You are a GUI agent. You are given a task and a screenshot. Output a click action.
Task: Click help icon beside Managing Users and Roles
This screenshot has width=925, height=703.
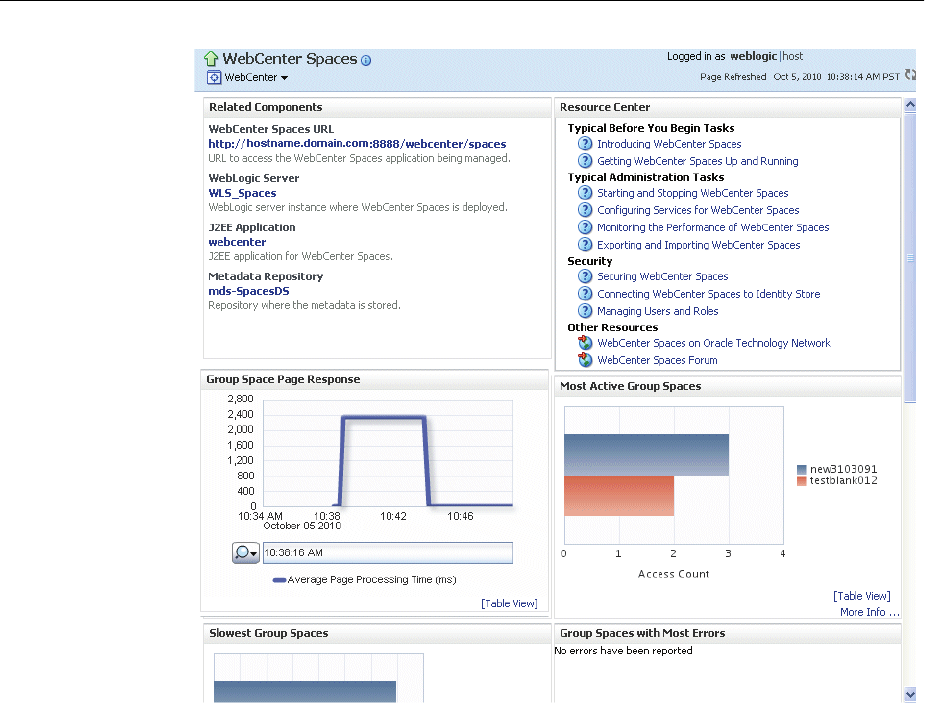coord(585,311)
